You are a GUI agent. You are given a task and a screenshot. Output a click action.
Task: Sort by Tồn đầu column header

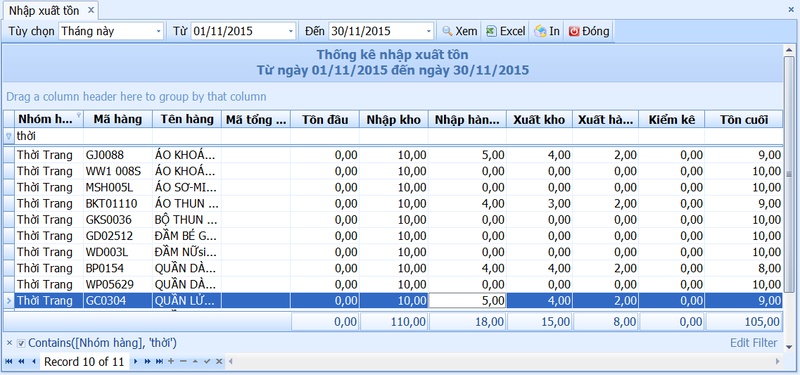pyautogui.click(x=325, y=119)
